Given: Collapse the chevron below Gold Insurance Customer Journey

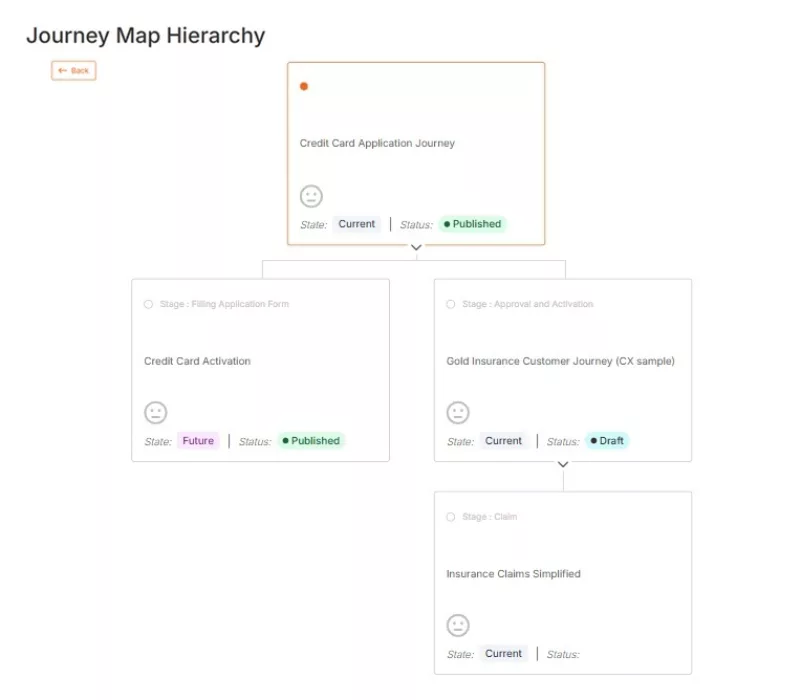Looking at the screenshot, I should 563,464.
